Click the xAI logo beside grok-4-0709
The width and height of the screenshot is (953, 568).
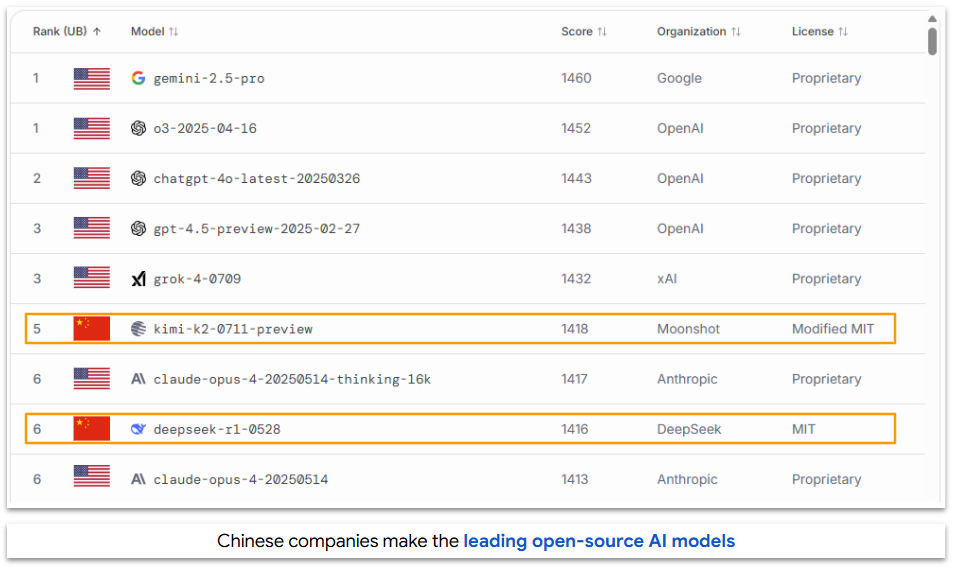coord(139,279)
